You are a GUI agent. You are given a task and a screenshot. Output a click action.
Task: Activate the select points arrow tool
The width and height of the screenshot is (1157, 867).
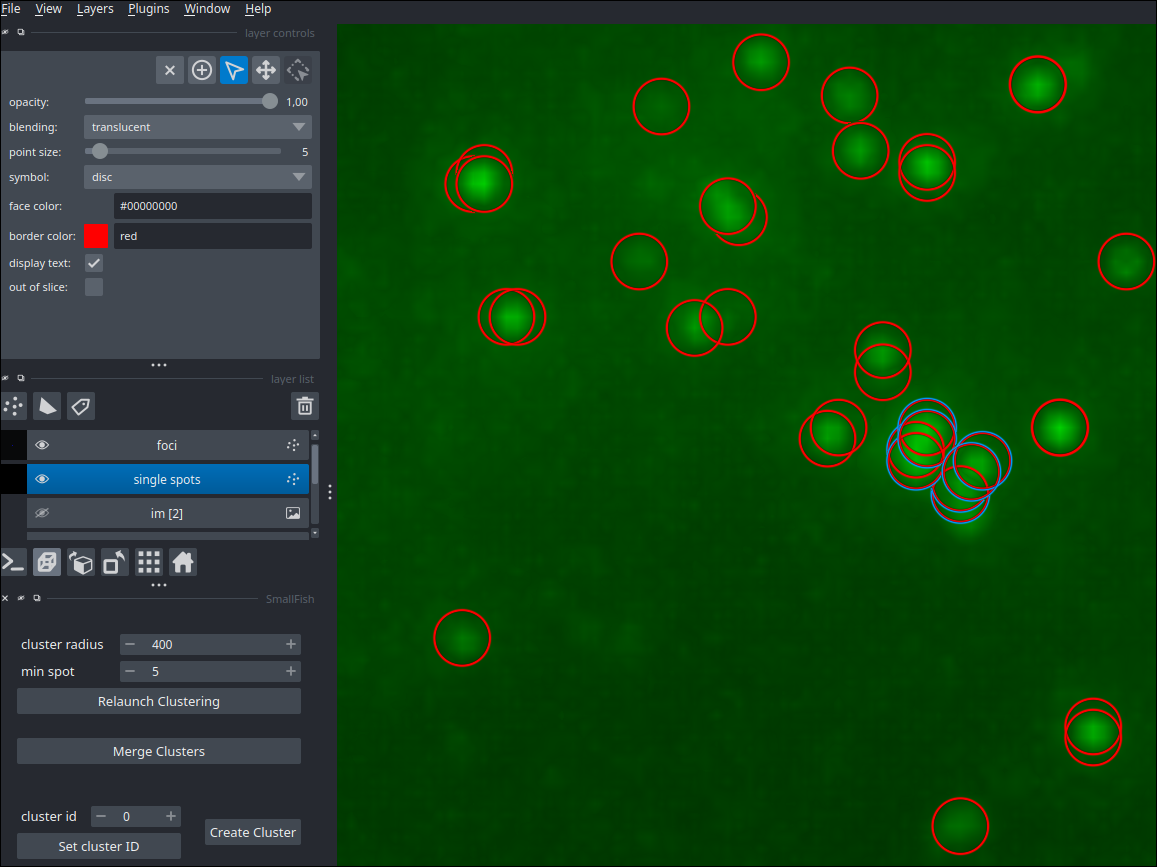(234, 70)
